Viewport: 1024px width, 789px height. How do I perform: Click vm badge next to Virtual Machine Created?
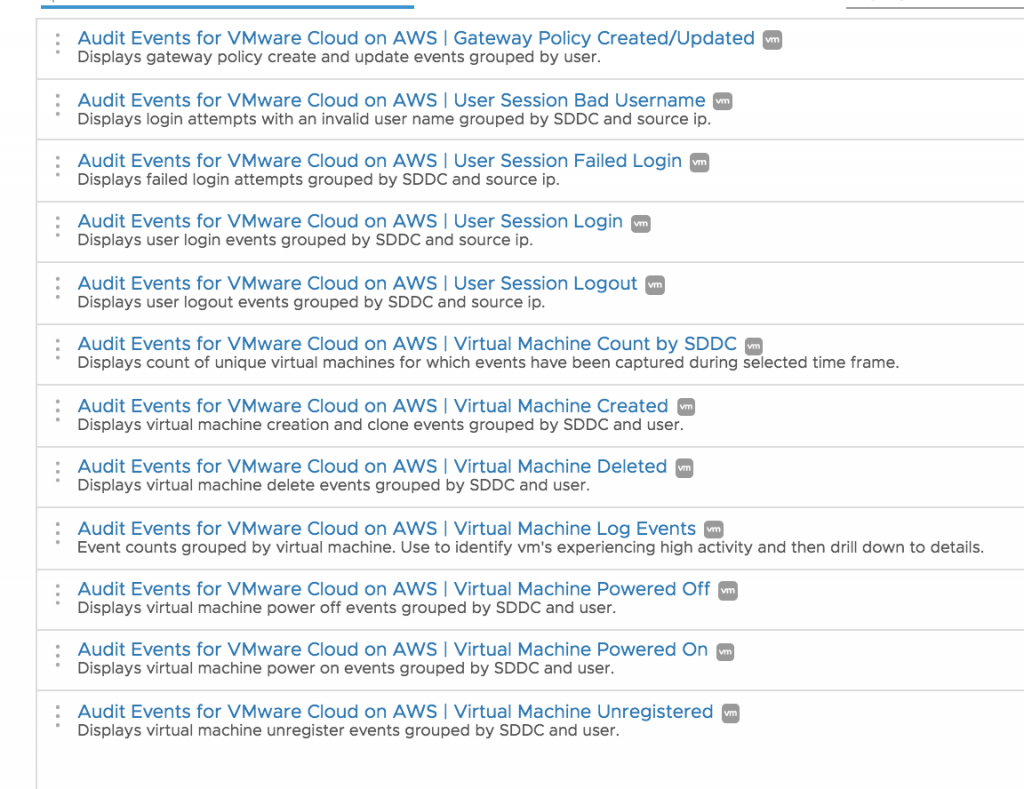686,407
